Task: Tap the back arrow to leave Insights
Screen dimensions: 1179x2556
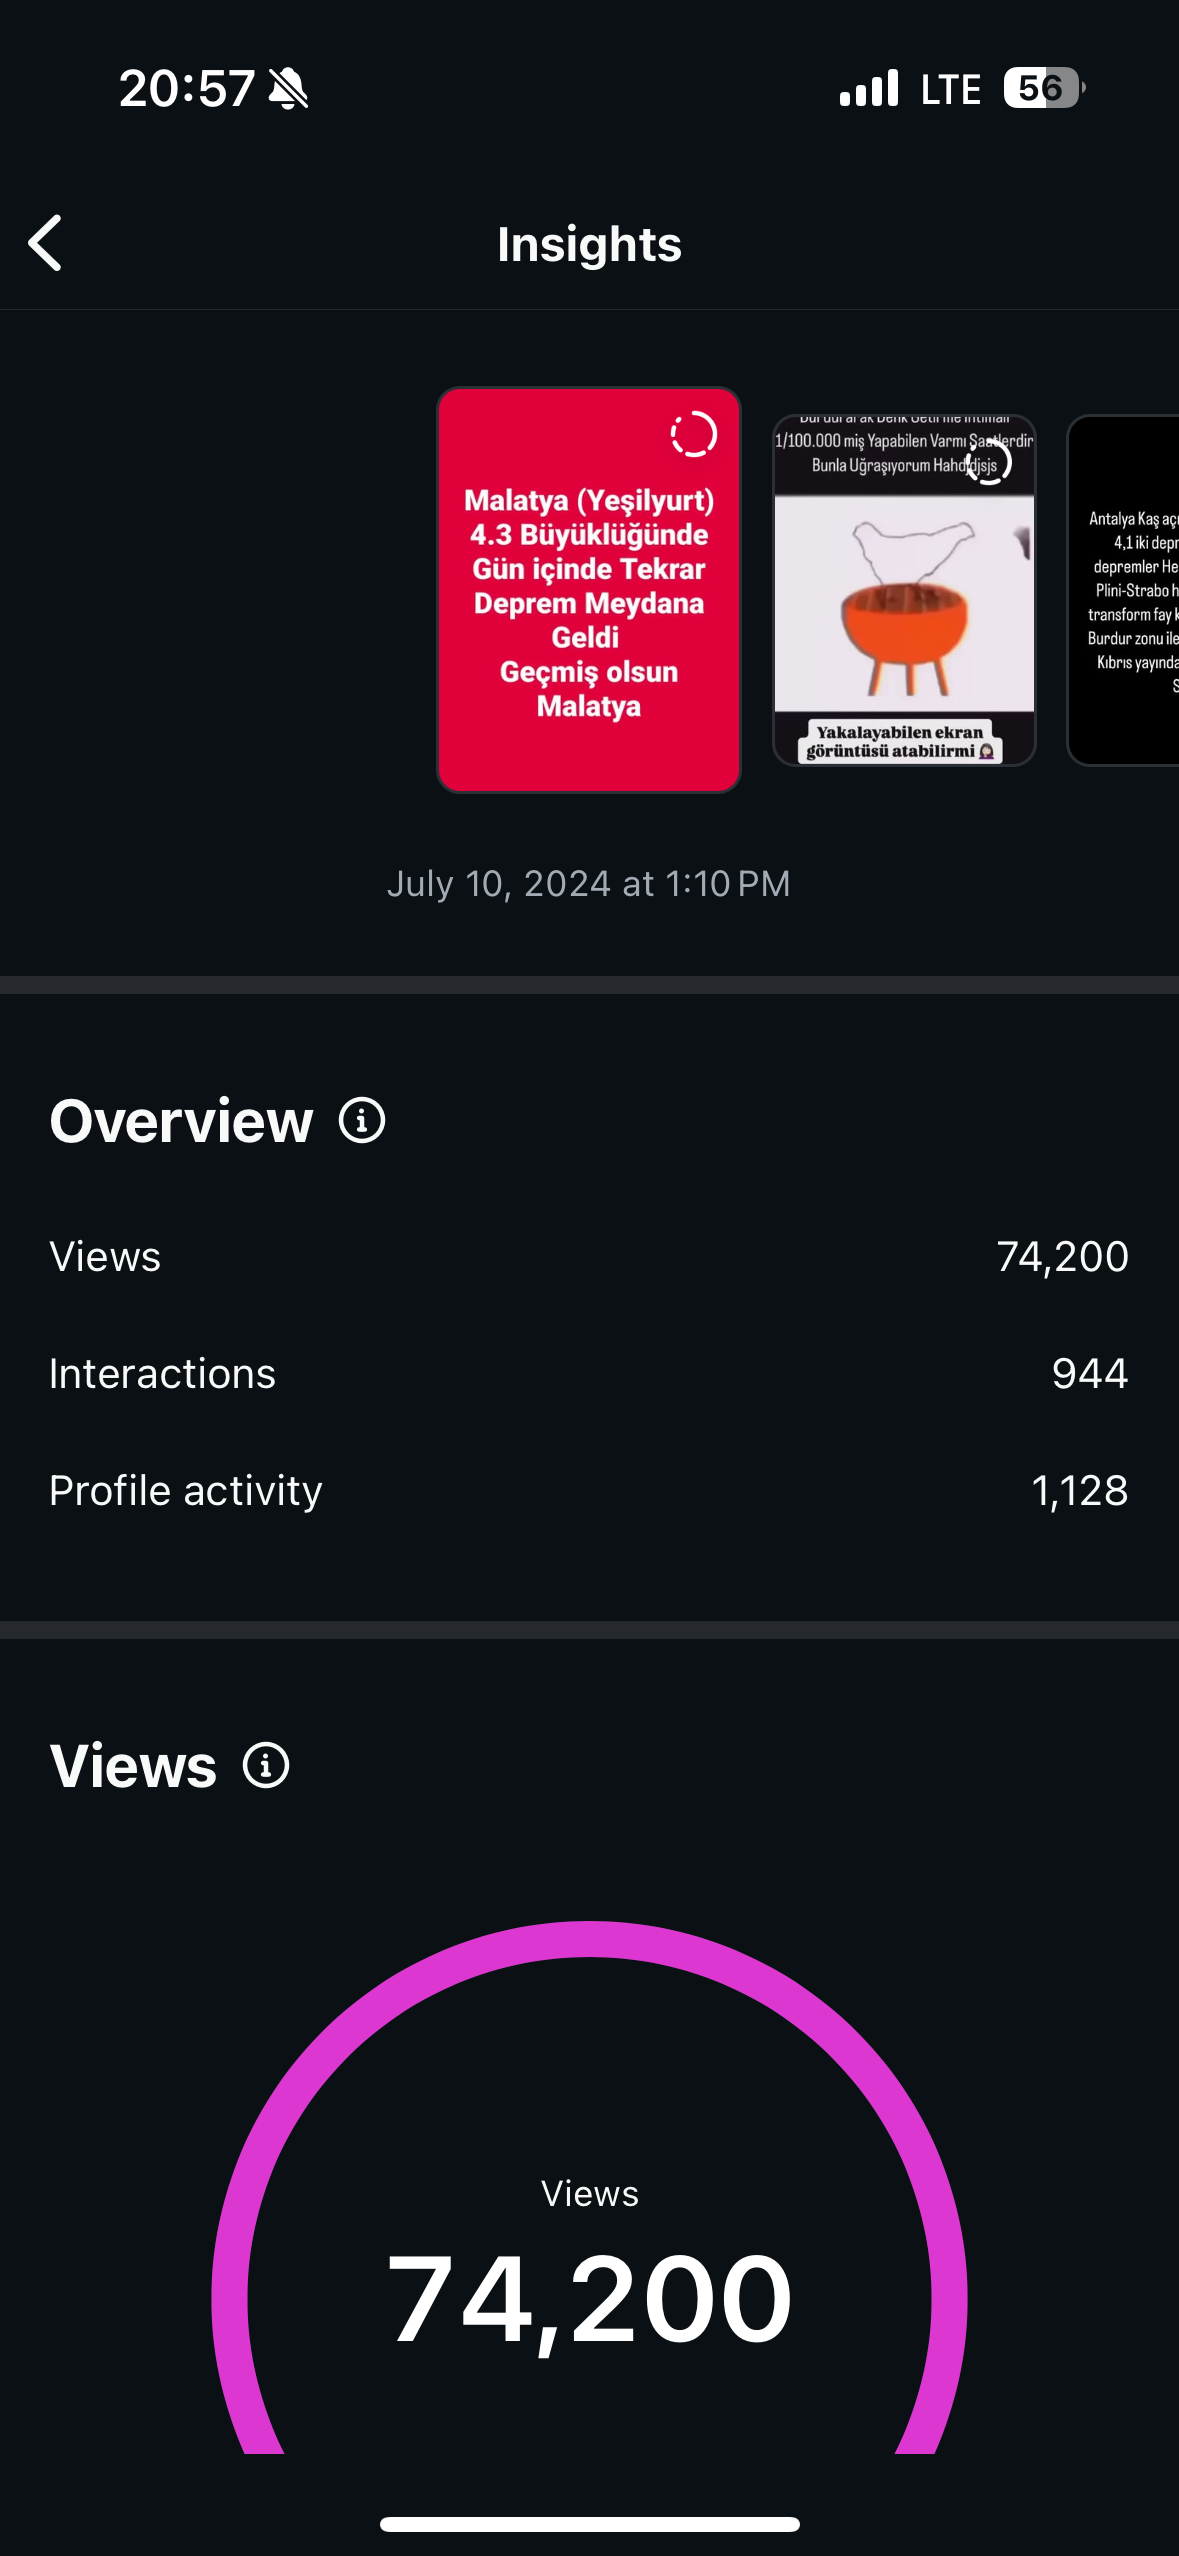Action: tap(46, 243)
